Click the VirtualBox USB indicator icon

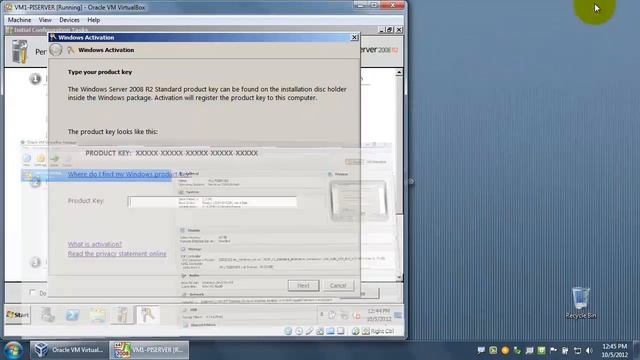(309, 331)
